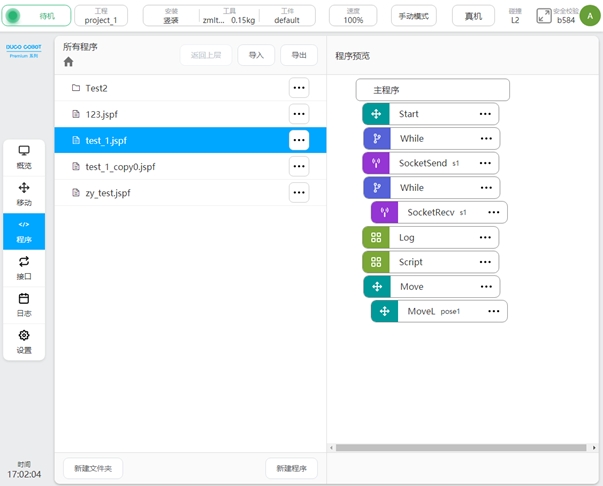Open the 移动 move tab in sidebar

pyautogui.click(x=24, y=194)
